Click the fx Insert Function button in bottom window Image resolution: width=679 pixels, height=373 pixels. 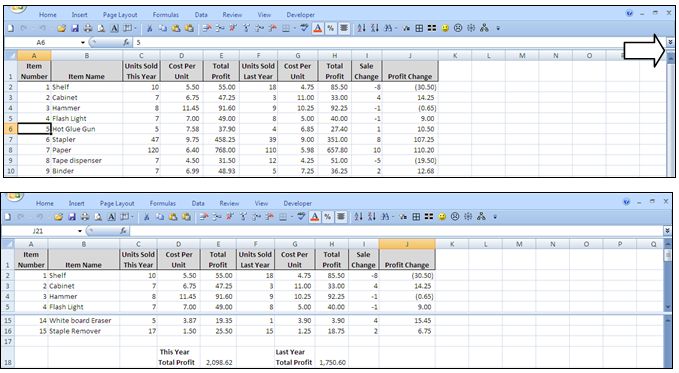[x=123, y=231]
